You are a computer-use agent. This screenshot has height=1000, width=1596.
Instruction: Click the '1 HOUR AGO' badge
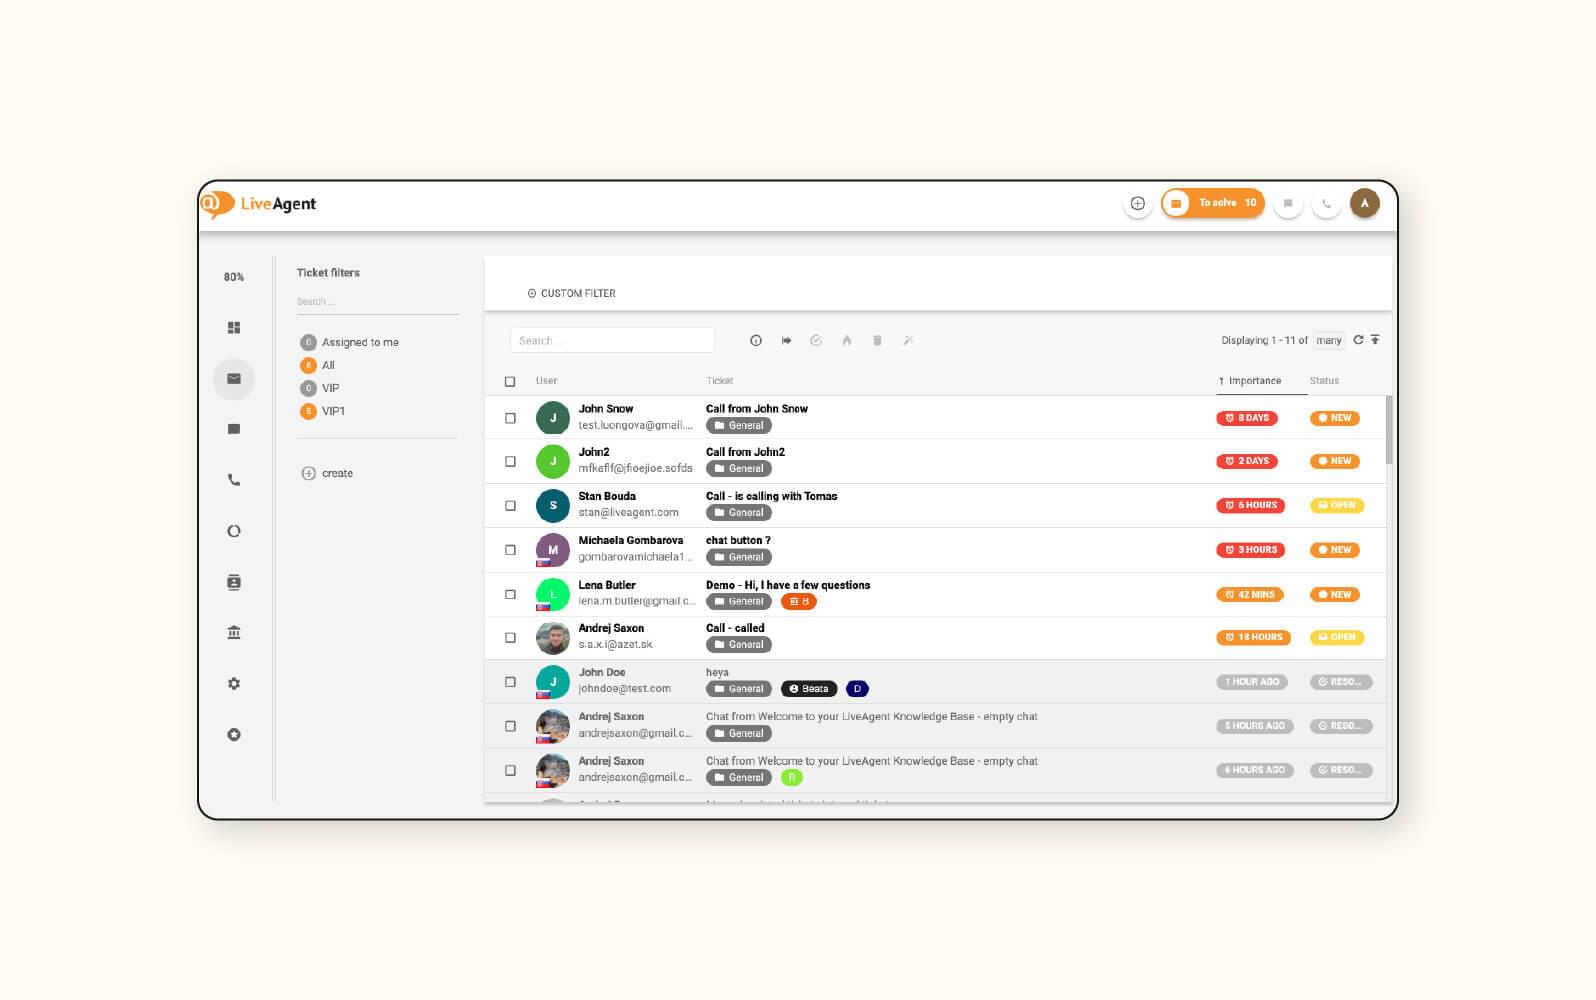click(x=1252, y=682)
